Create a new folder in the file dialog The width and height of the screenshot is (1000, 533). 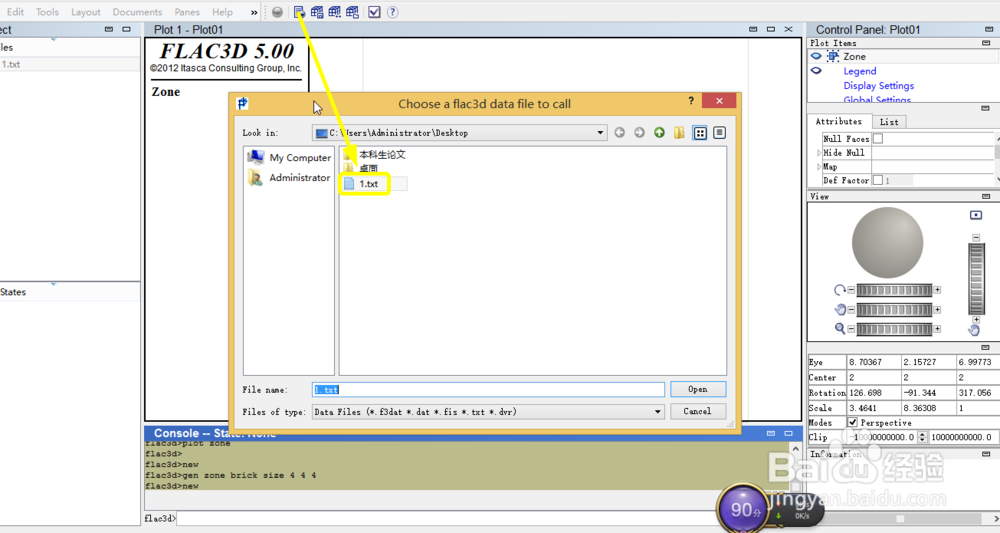click(679, 133)
